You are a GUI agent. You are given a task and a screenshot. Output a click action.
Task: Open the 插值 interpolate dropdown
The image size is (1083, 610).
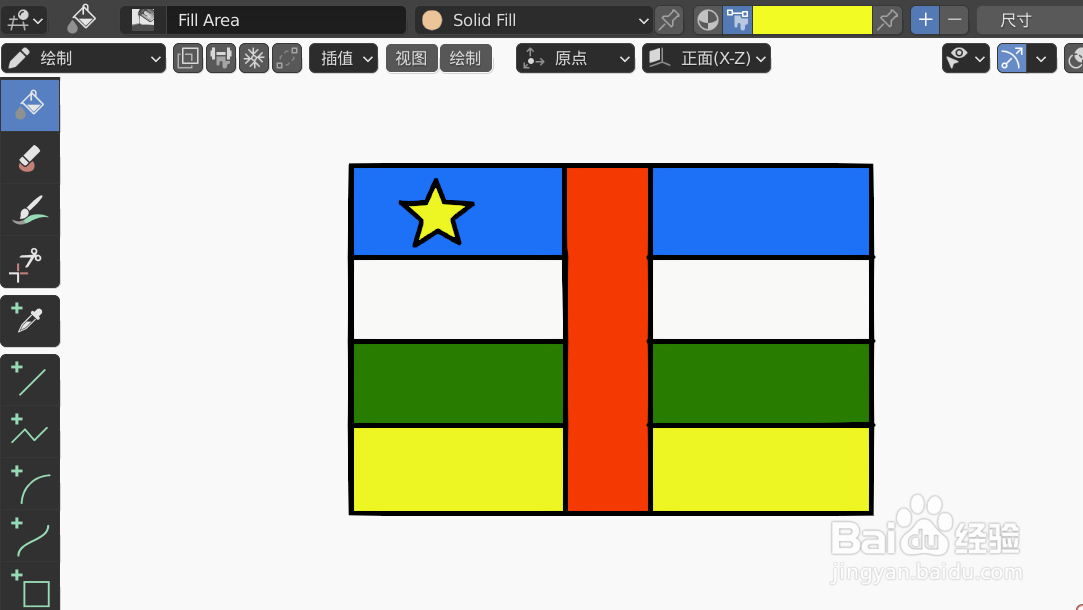343,58
